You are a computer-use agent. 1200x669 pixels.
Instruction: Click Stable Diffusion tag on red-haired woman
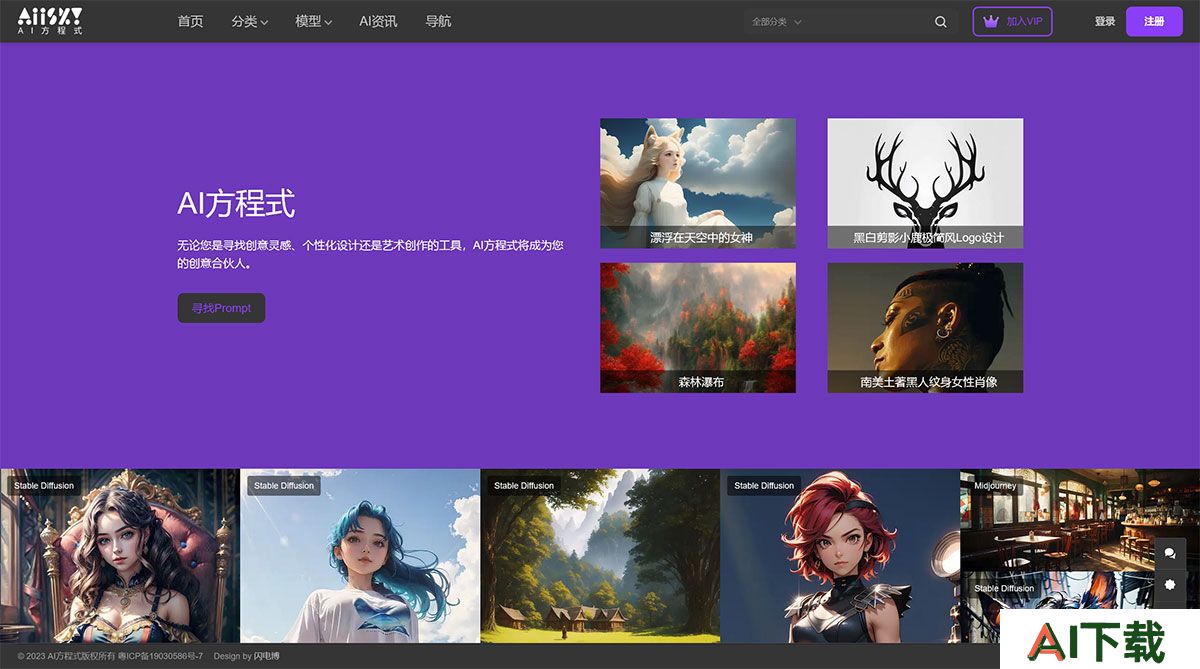[764, 486]
